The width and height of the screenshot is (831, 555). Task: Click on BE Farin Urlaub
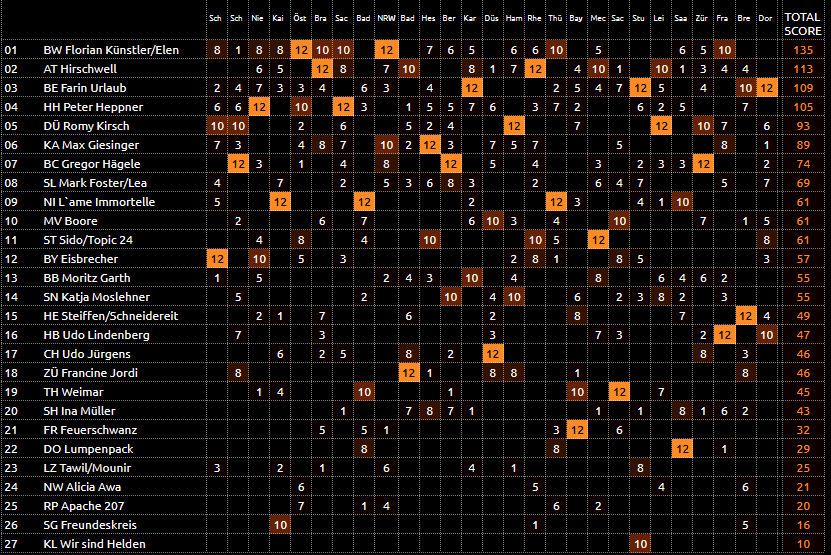tap(85, 88)
